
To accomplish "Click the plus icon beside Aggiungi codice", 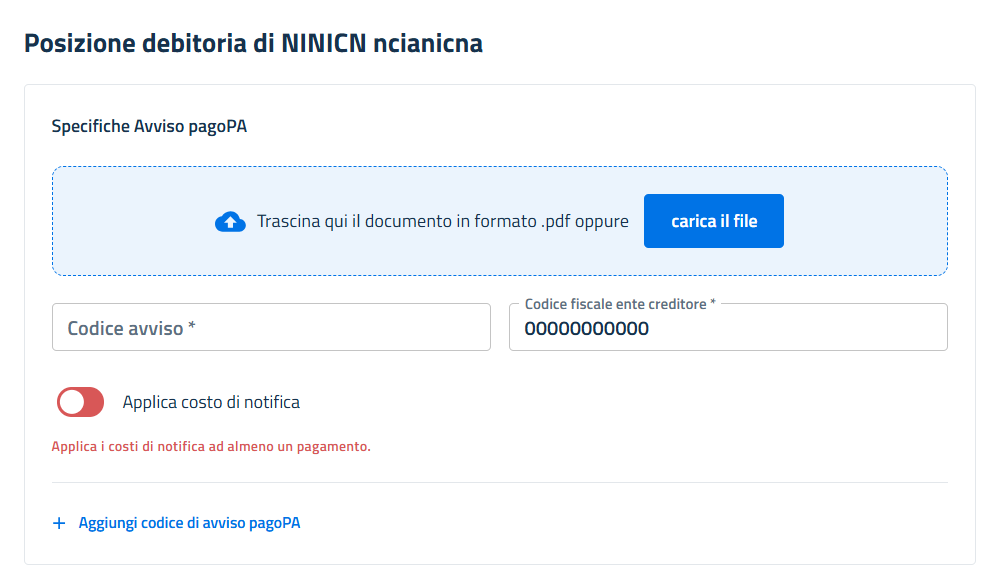I will pos(59,523).
